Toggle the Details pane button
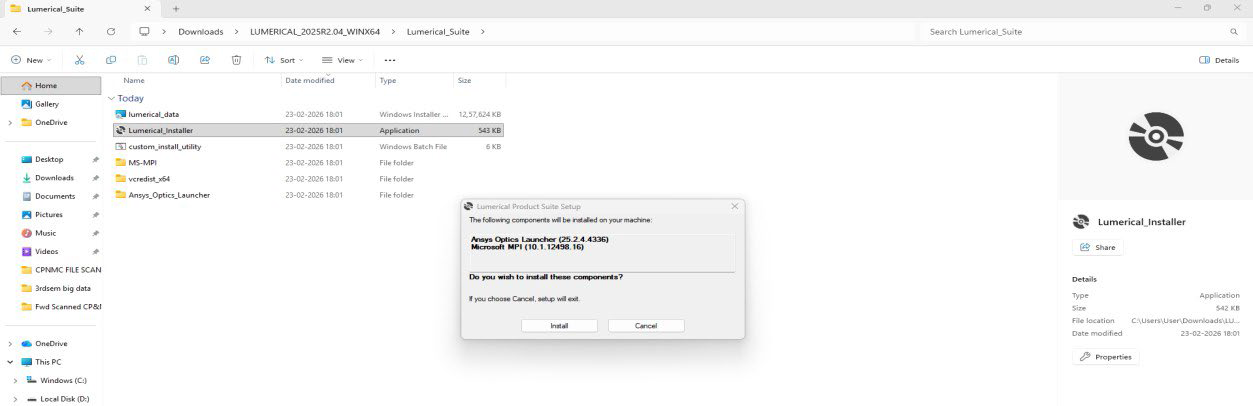 pyautogui.click(x=1219, y=60)
